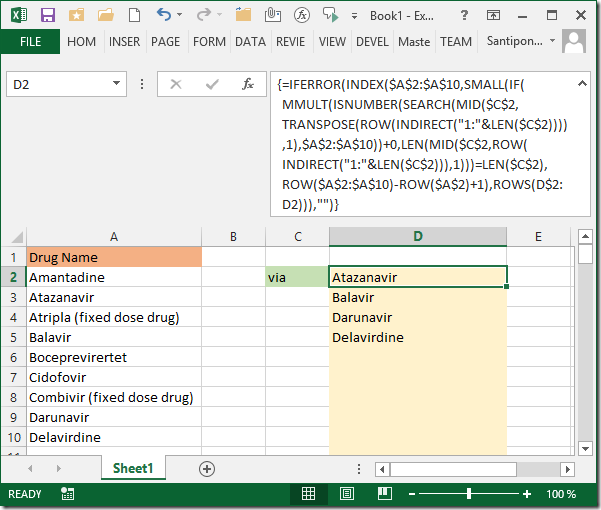The height and width of the screenshot is (510, 601).
Task: Click the folder with arrow toolbar icon
Action: pos(243,15)
